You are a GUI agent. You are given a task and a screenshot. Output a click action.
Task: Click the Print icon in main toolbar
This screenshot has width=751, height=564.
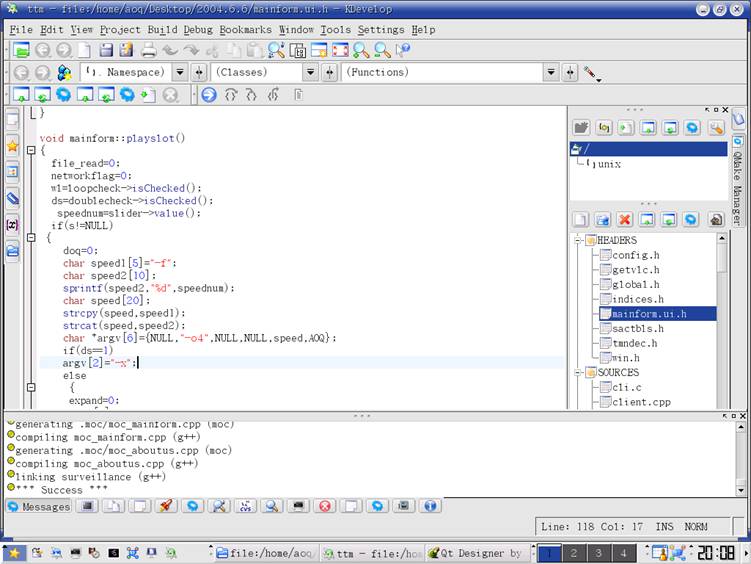tap(148, 50)
